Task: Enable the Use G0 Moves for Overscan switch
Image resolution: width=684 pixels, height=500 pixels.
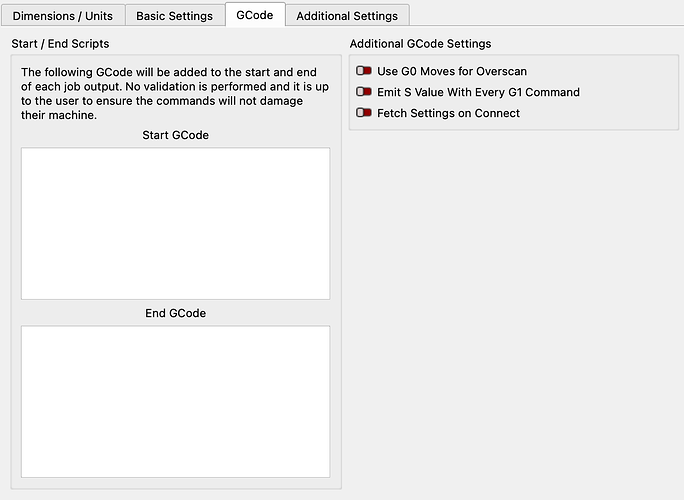Action: click(x=364, y=72)
